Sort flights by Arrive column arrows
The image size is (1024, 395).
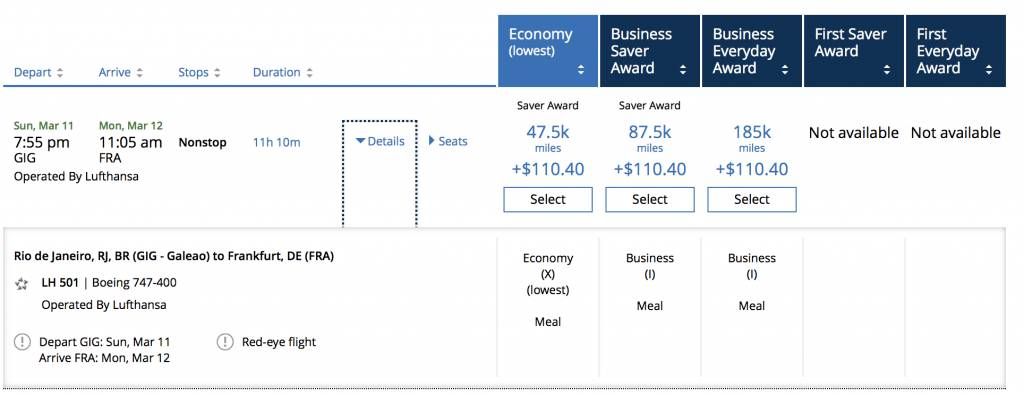(140, 72)
